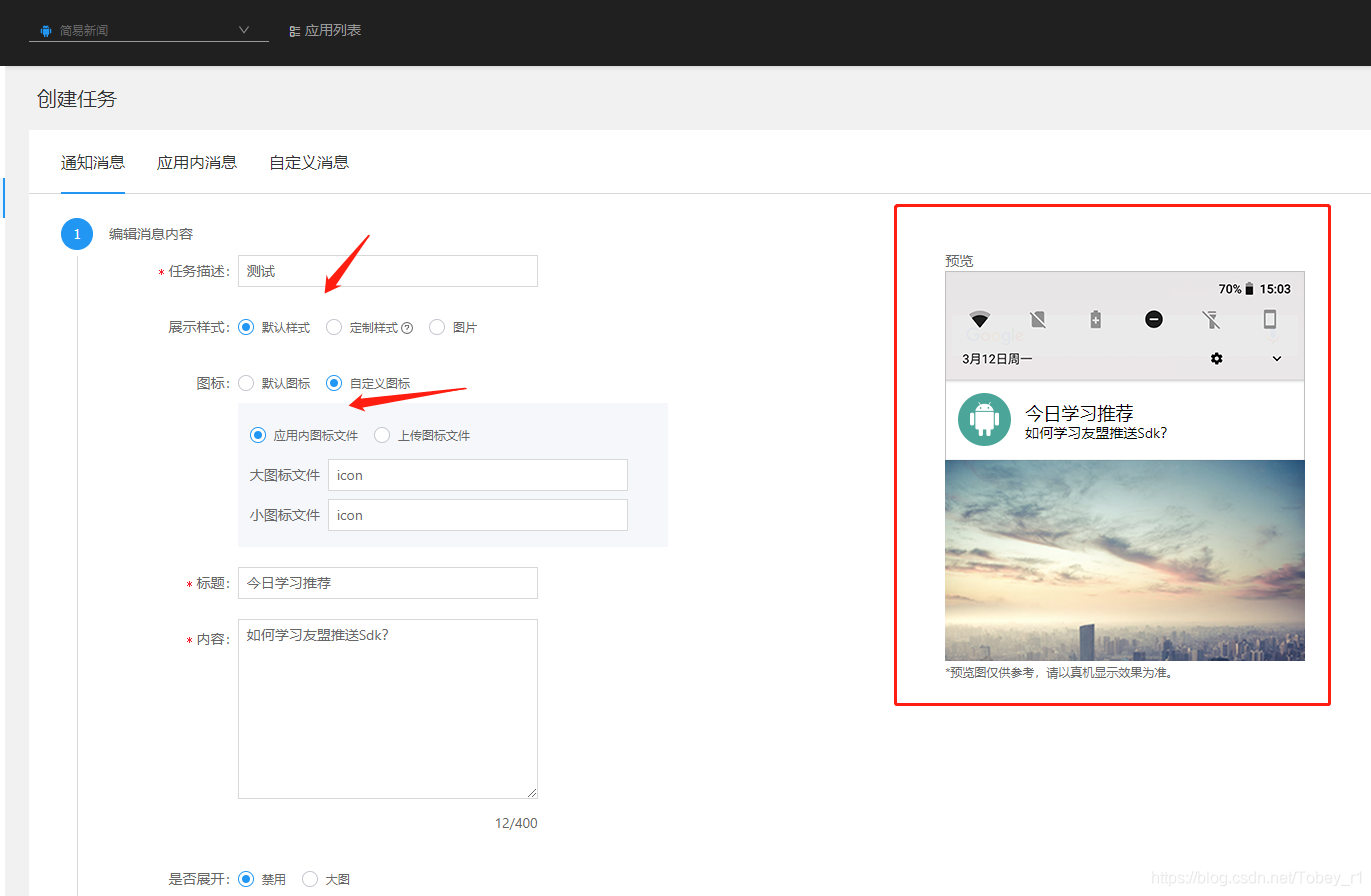Viewport: 1371px width, 896px height.
Task: Click the battery saver icon in the preview
Action: click(1094, 318)
